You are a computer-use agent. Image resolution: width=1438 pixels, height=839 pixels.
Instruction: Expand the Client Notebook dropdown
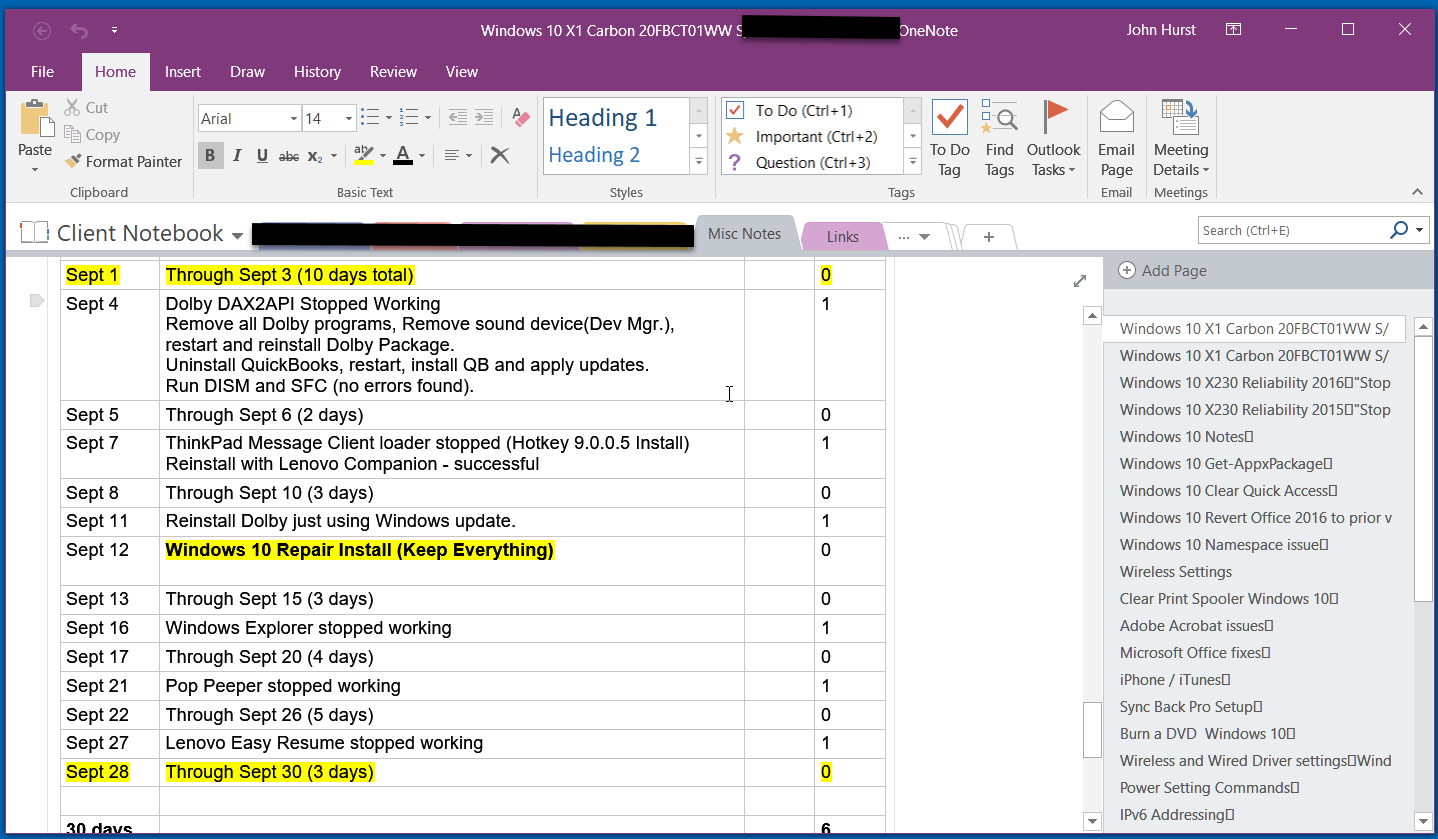(237, 236)
